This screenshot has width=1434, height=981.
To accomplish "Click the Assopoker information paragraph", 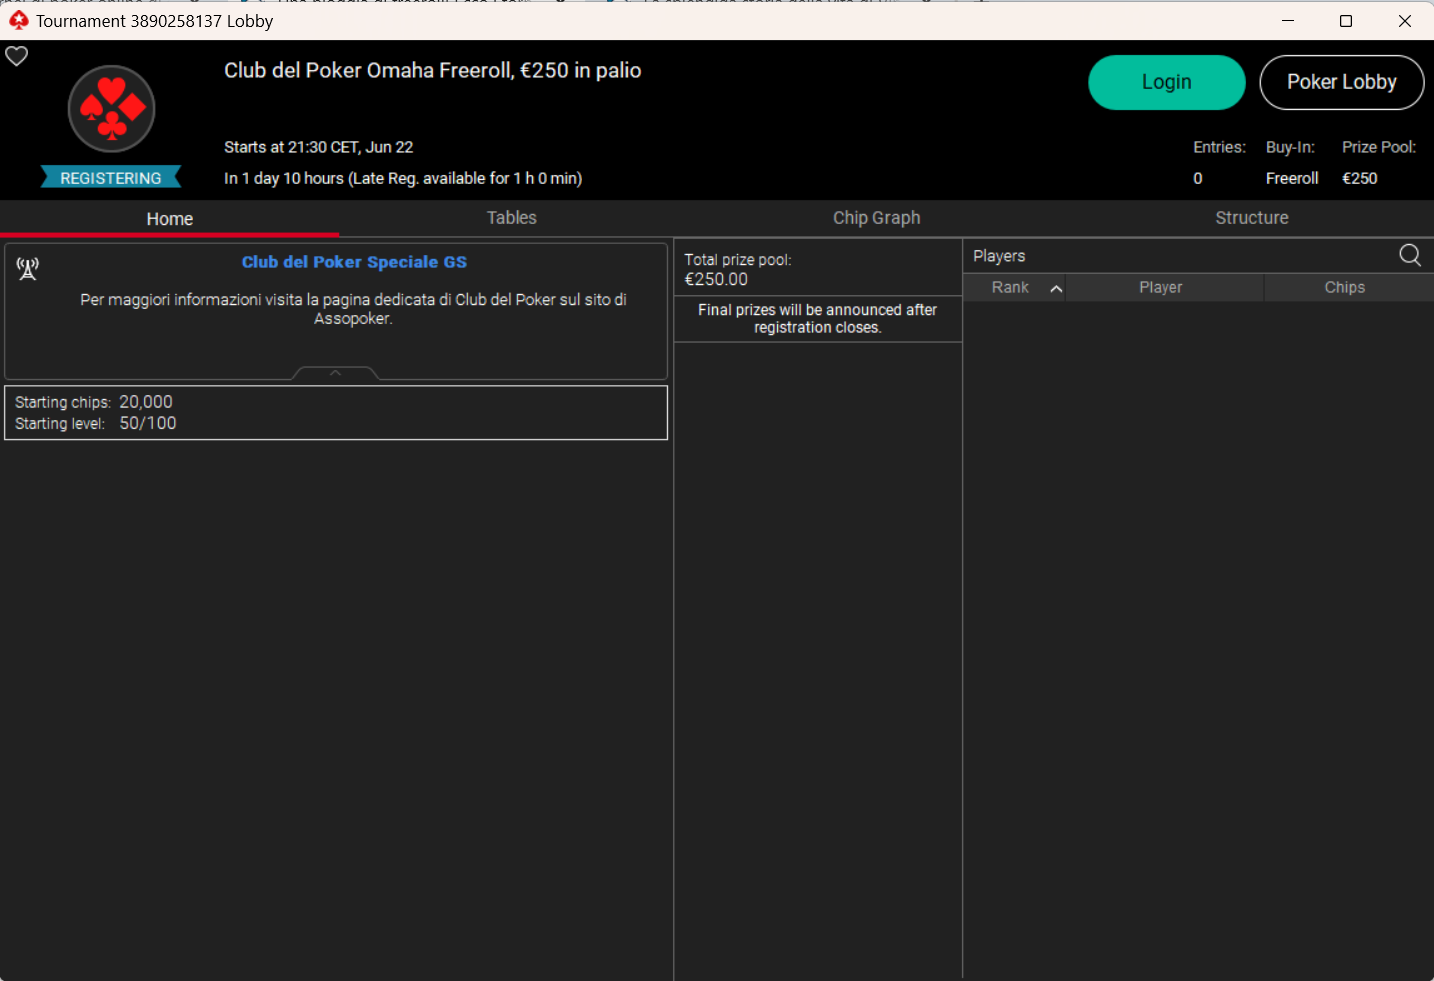I will pos(353,309).
